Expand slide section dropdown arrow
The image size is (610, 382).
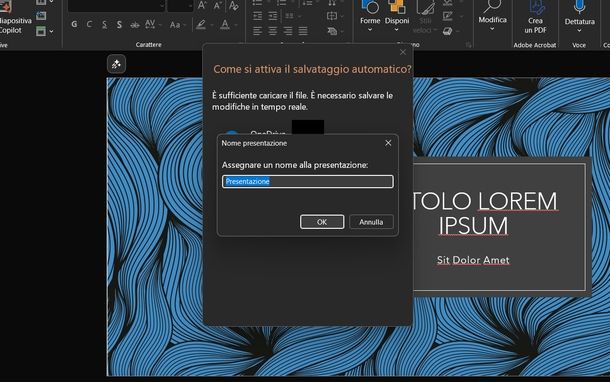point(51,31)
